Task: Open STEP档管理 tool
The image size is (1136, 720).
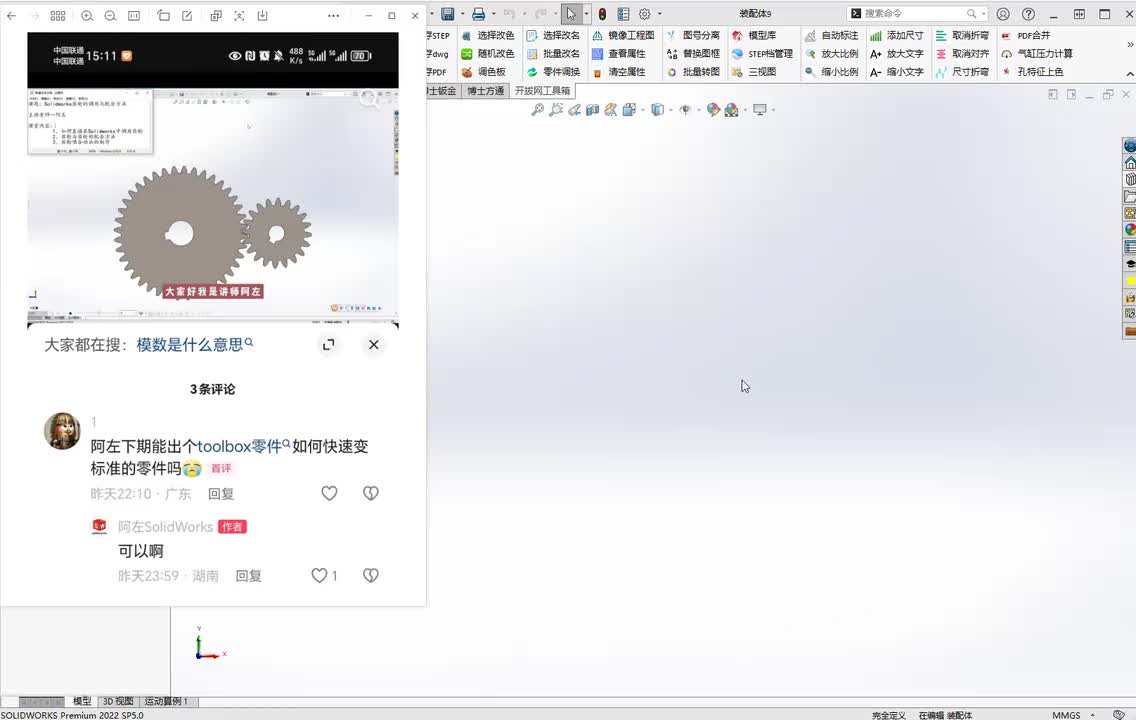Action: click(762, 54)
